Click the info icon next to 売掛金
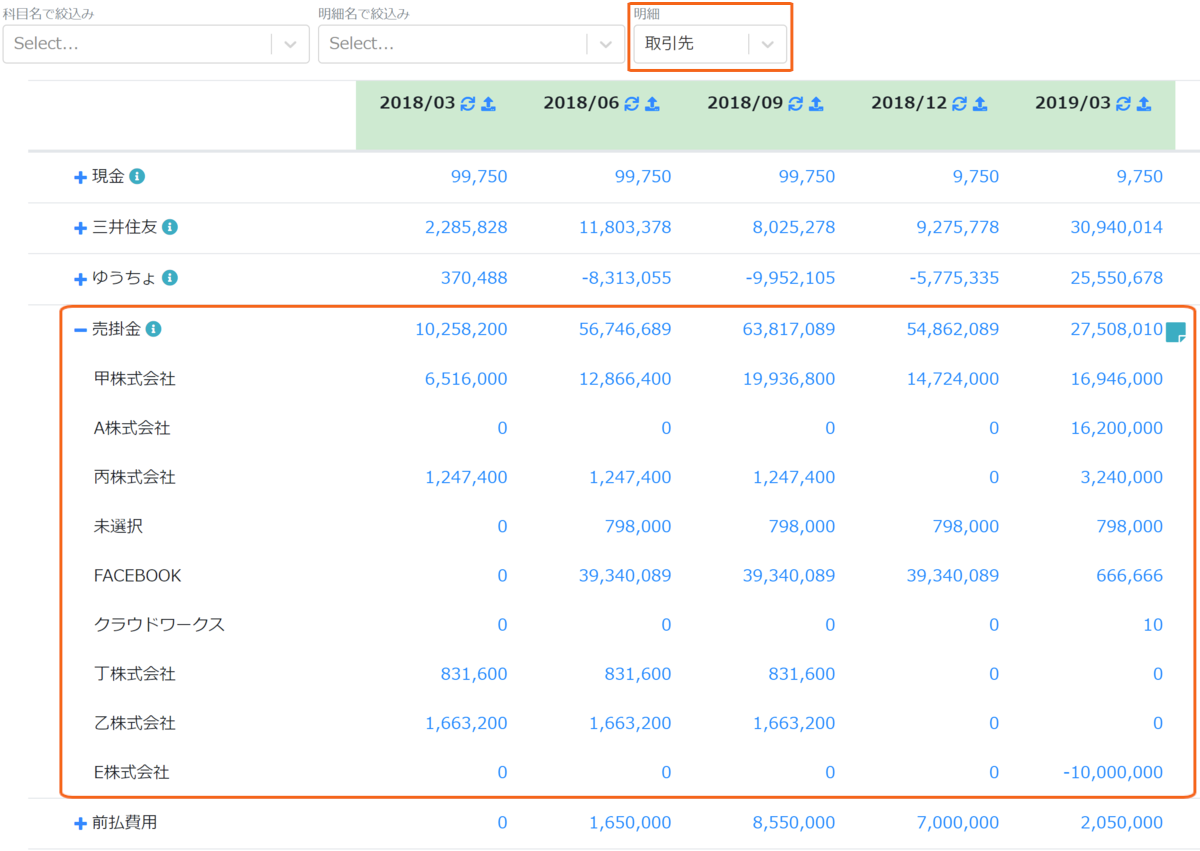The image size is (1200, 851). pyautogui.click(x=153, y=328)
